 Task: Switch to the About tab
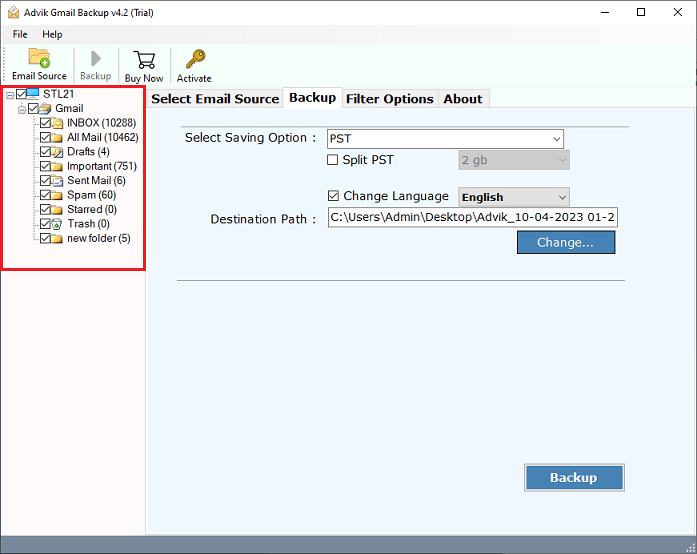click(463, 99)
